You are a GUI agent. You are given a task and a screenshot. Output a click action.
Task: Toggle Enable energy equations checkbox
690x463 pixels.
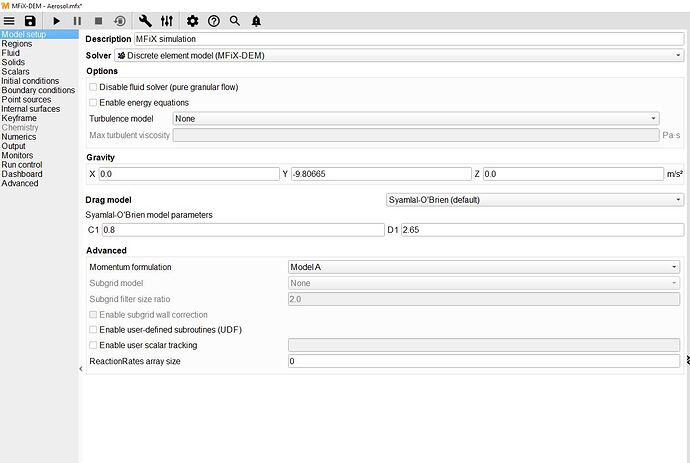coord(93,103)
